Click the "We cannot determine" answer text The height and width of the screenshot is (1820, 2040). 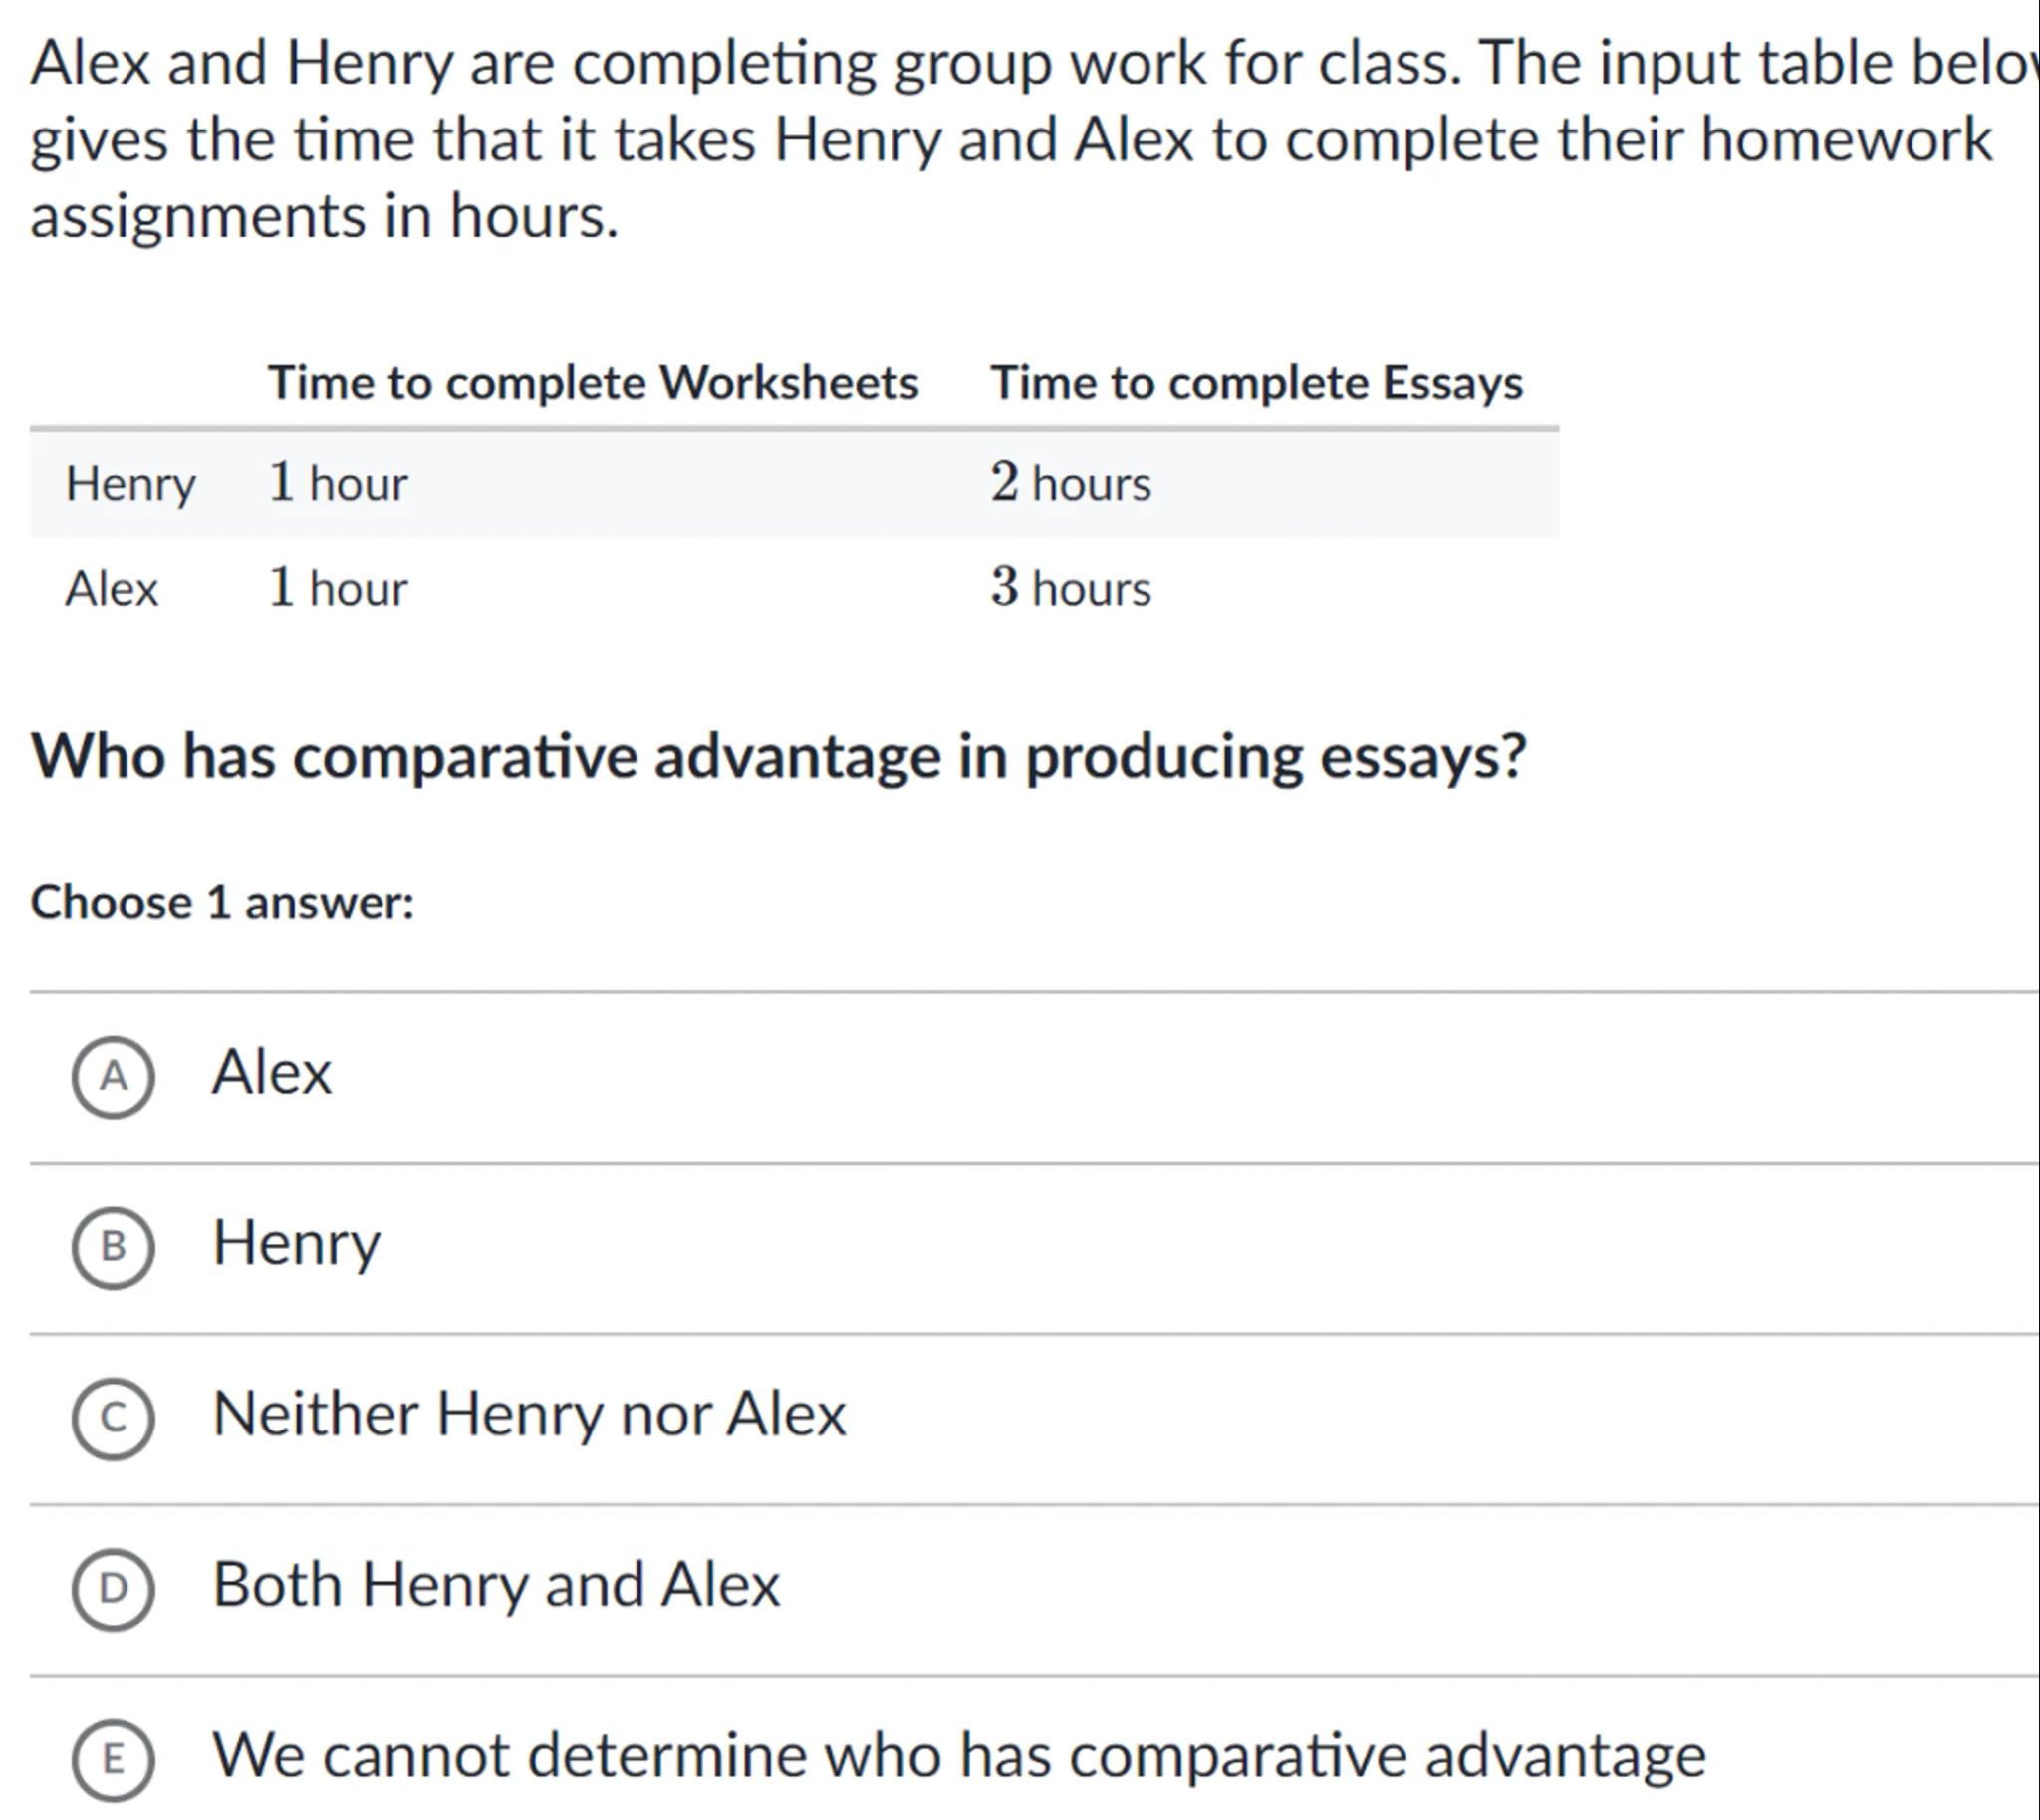[x=959, y=1756]
